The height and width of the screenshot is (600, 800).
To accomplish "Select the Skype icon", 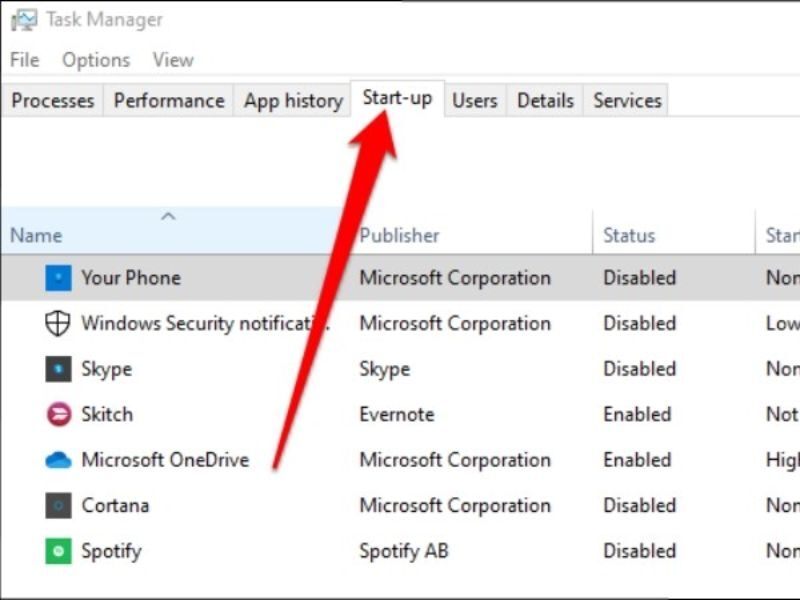I will (x=57, y=369).
